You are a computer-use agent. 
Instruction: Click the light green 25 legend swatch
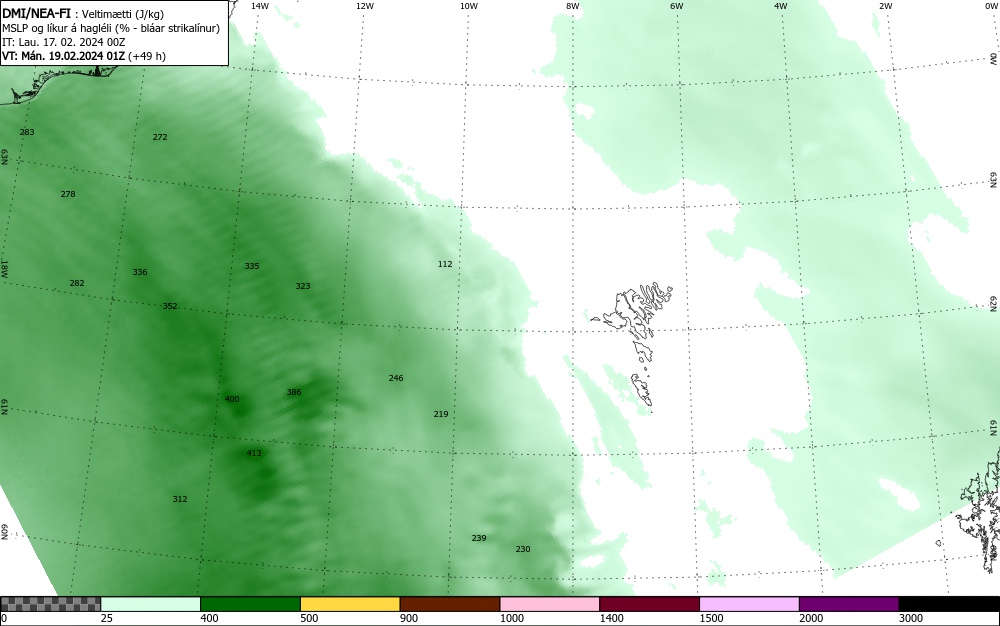(151, 604)
